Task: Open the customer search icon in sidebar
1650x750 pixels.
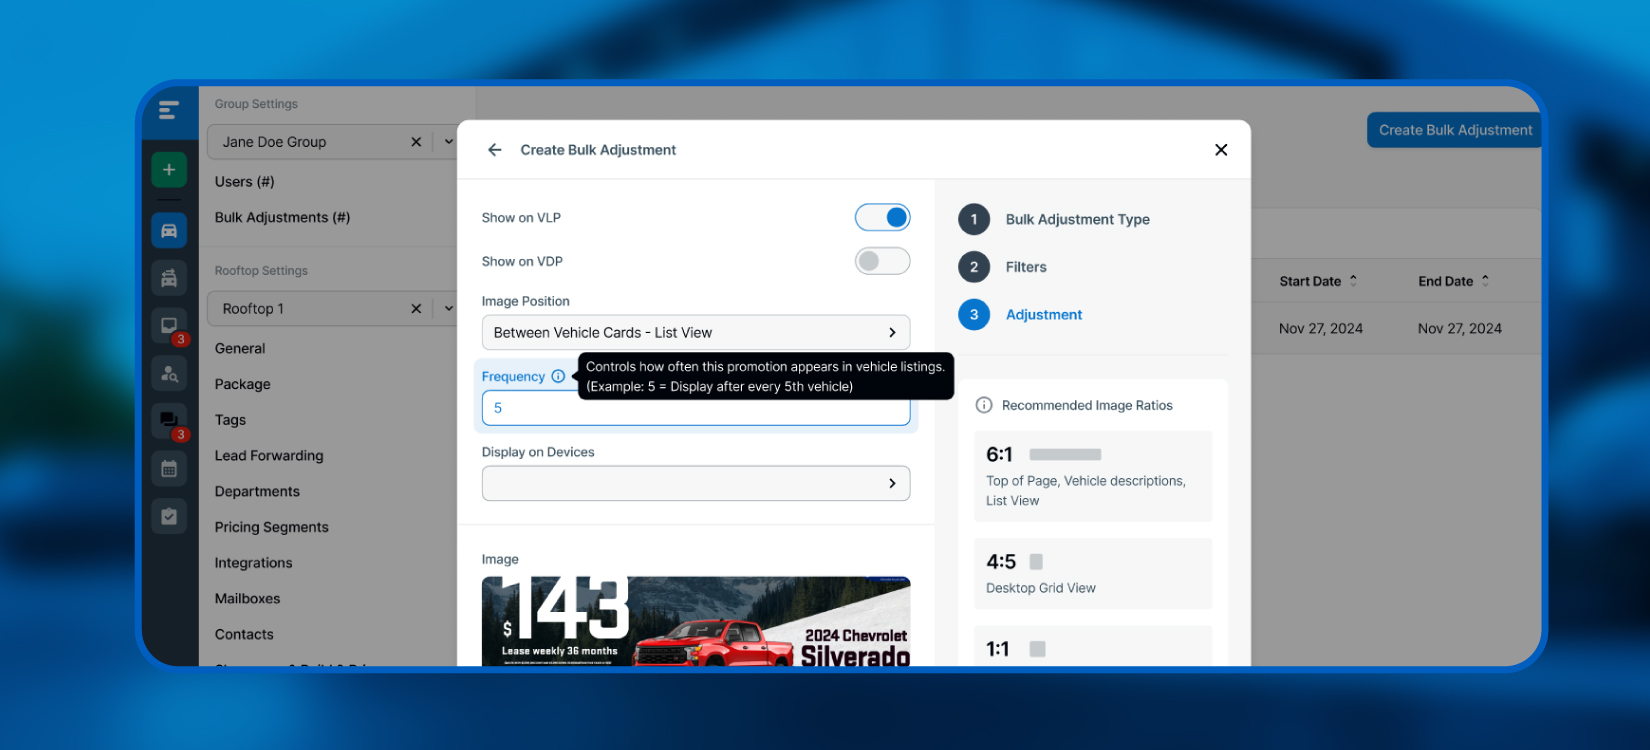Action: click(x=169, y=374)
